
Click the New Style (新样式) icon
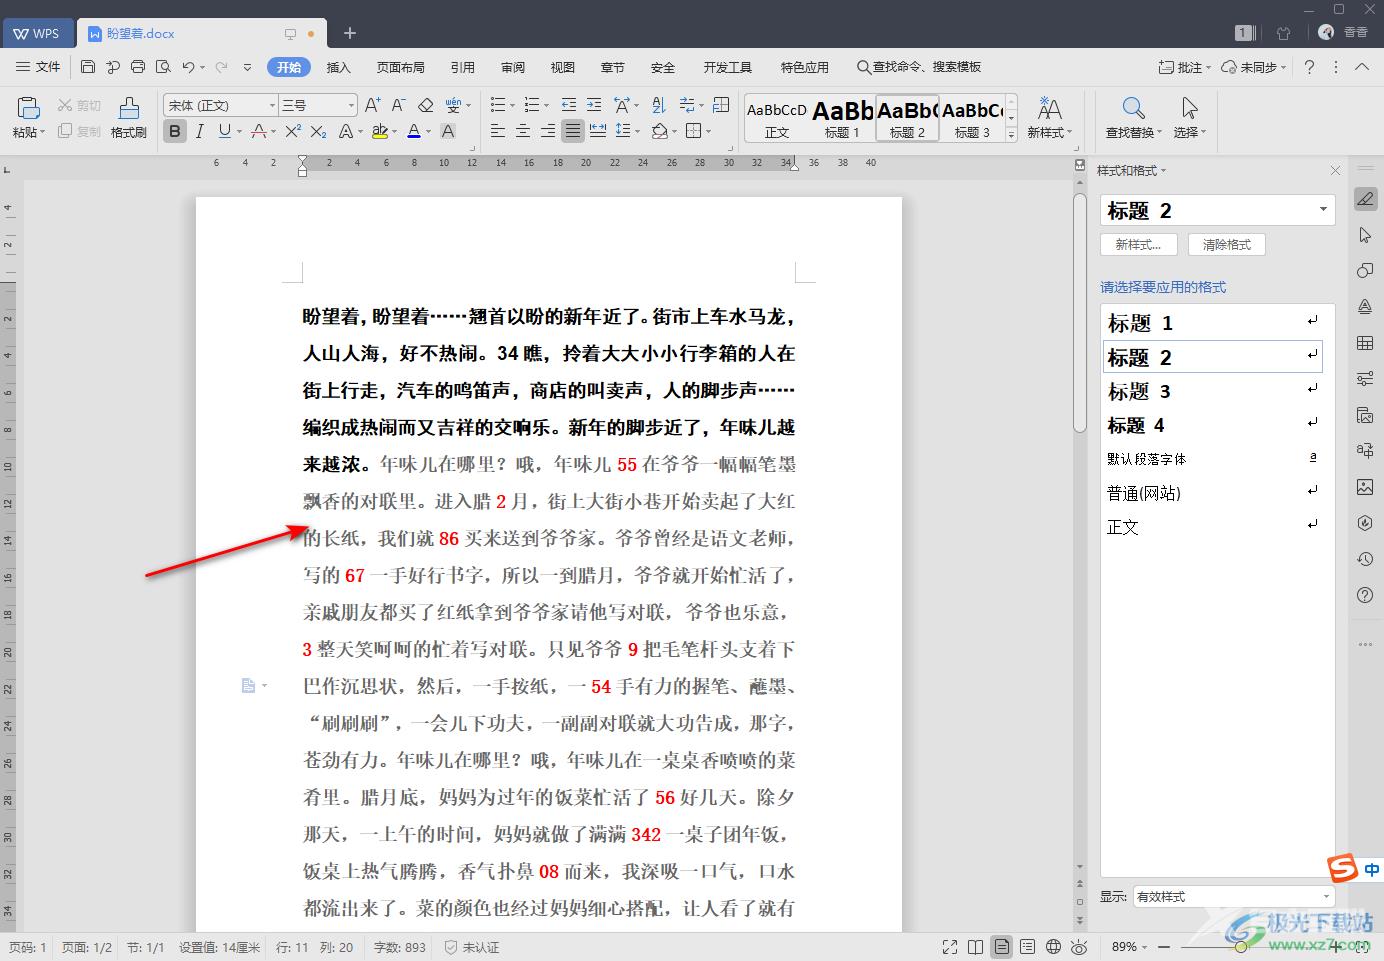(x=1049, y=108)
